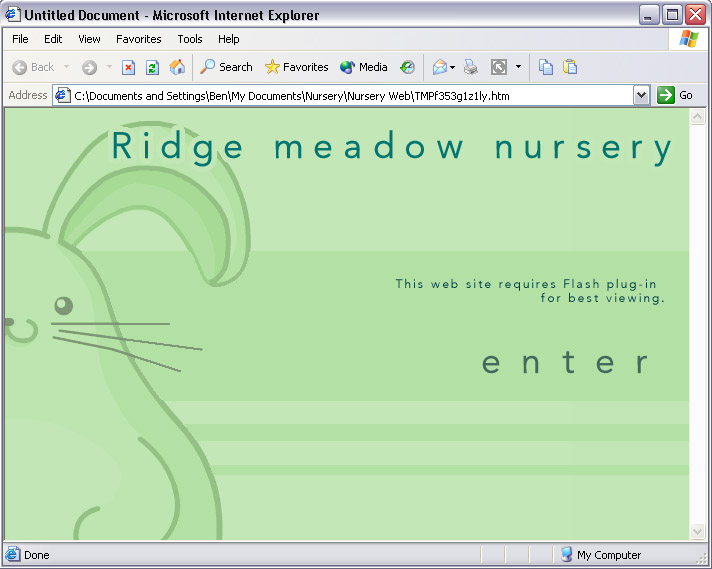Open the Back button history dropdown arrow
Viewport: 712px width, 569px height.
point(67,67)
